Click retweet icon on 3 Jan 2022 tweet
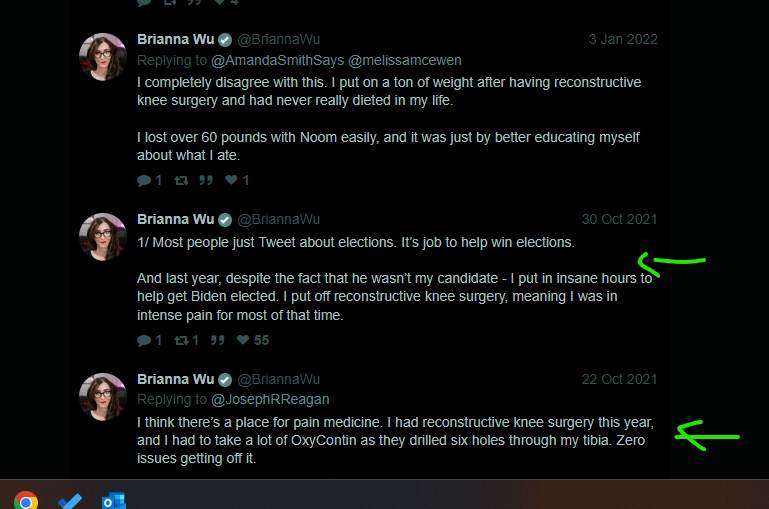This screenshot has height=509, width=769. [x=181, y=180]
